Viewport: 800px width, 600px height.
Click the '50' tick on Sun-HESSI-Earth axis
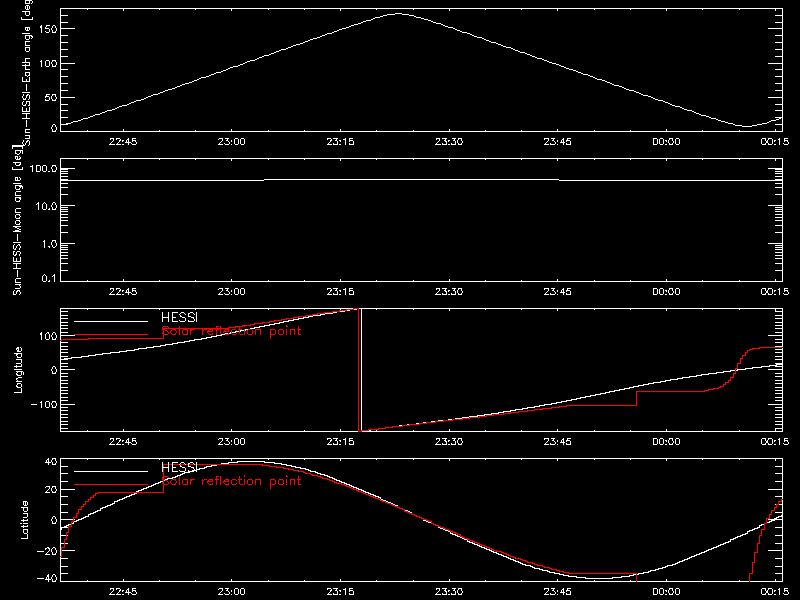pos(51,97)
